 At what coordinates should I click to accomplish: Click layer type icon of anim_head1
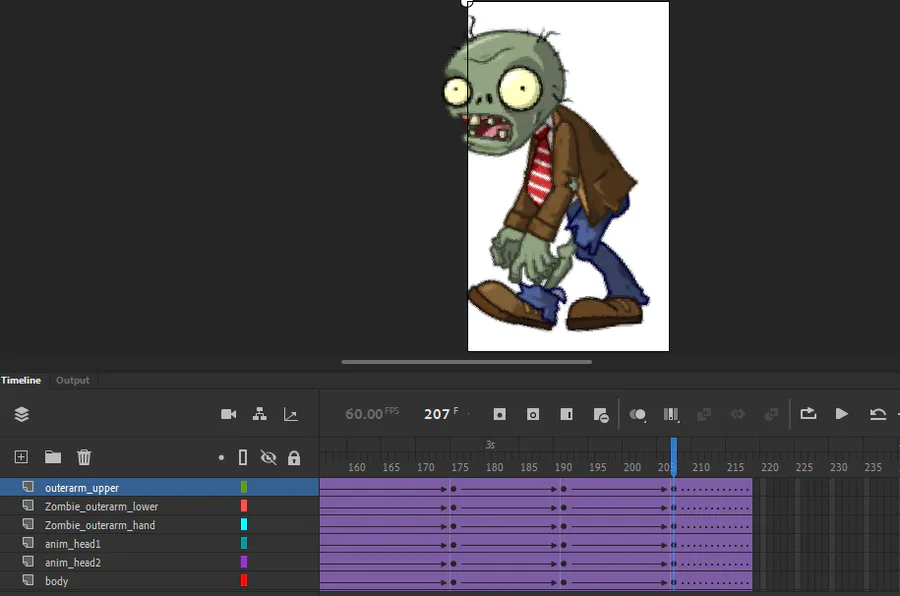[x=28, y=543]
